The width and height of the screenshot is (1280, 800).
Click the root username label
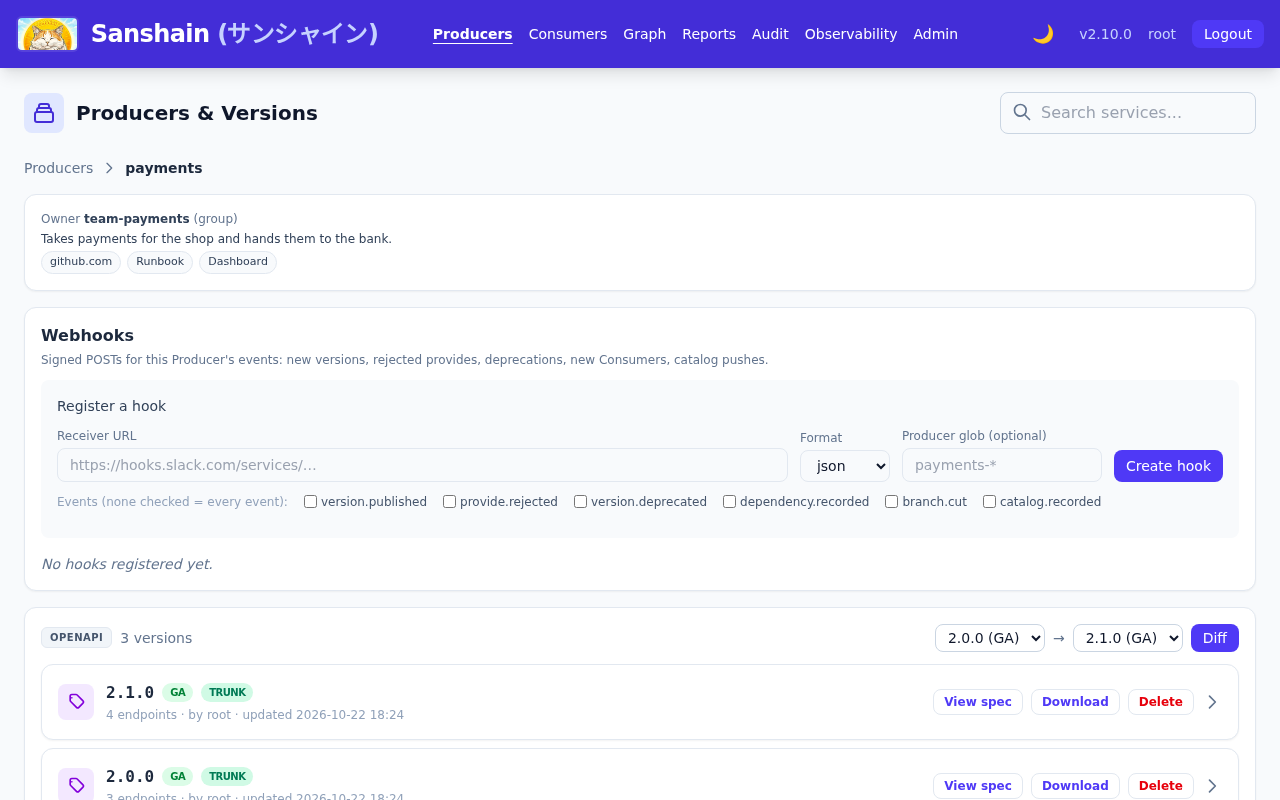click(1162, 34)
